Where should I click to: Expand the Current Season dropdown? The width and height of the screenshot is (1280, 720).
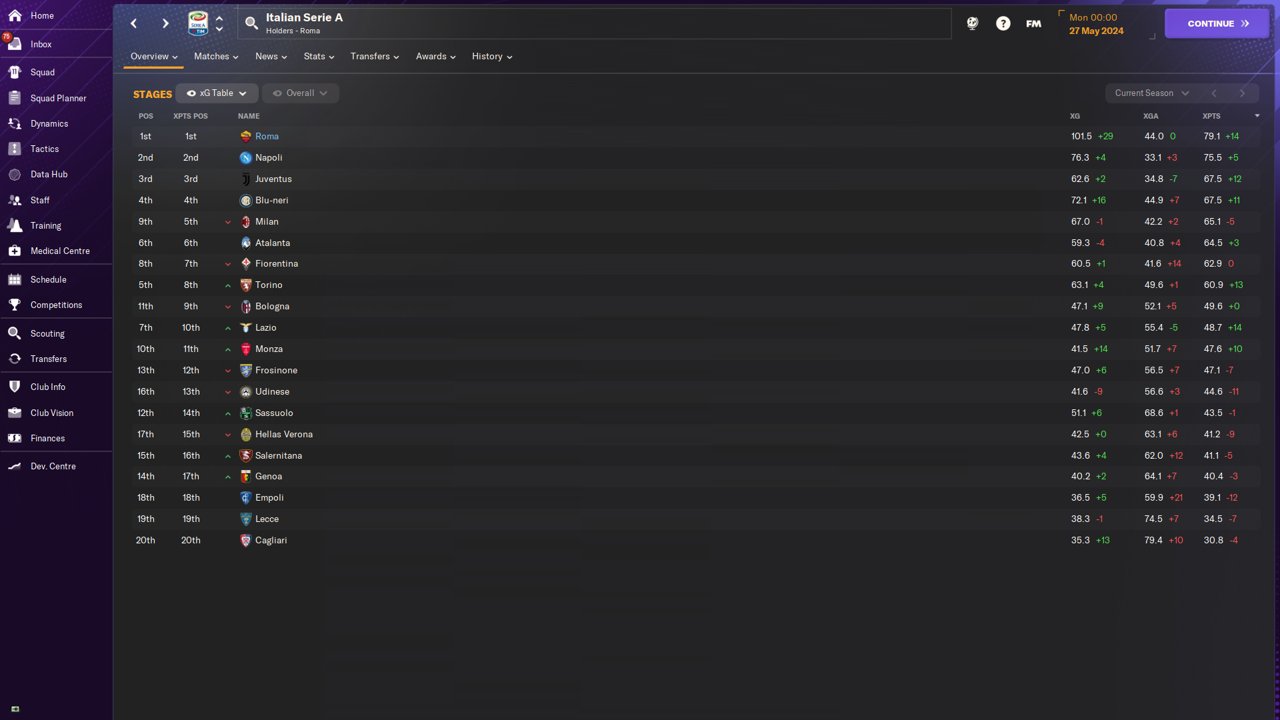tap(1151, 93)
